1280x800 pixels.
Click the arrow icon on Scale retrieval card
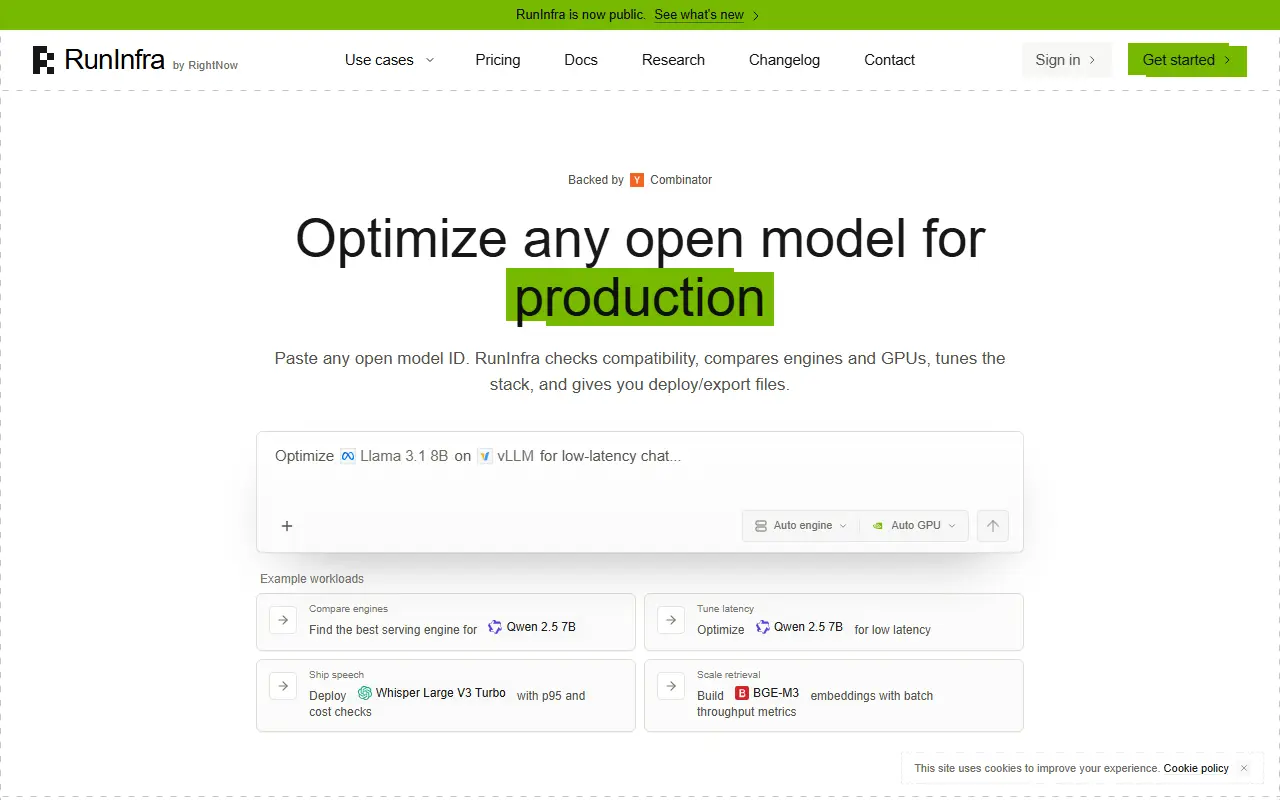pyautogui.click(x=671, y=686)
